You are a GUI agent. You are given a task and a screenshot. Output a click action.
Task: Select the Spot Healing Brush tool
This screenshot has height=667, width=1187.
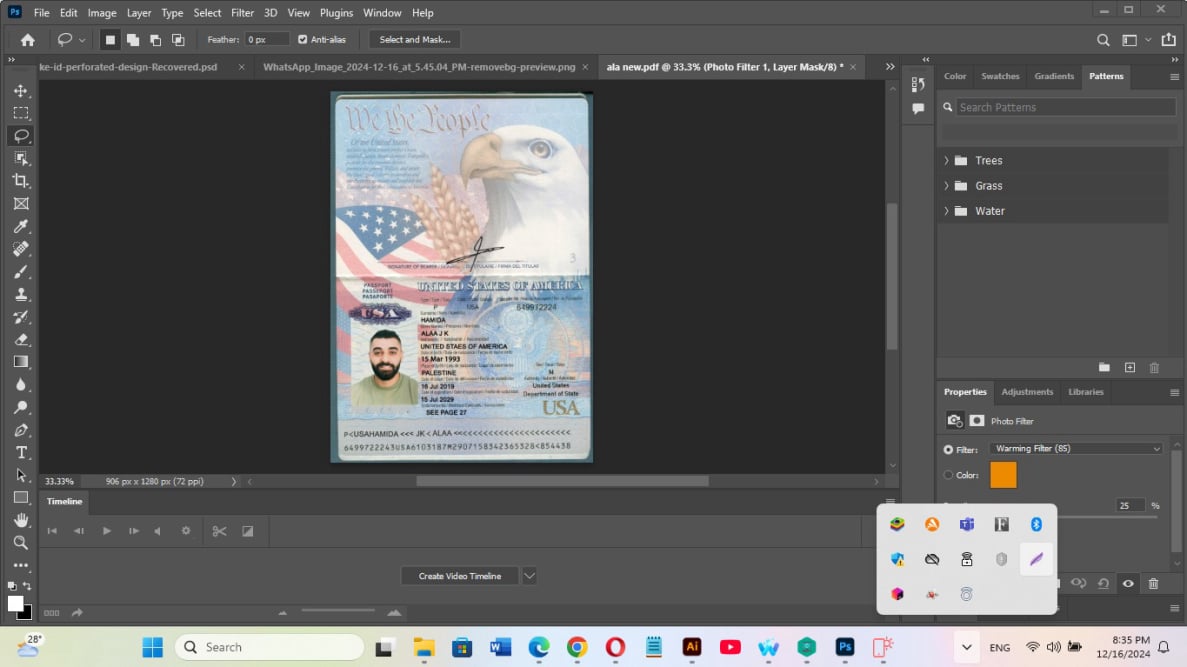(x=21, y=249)
